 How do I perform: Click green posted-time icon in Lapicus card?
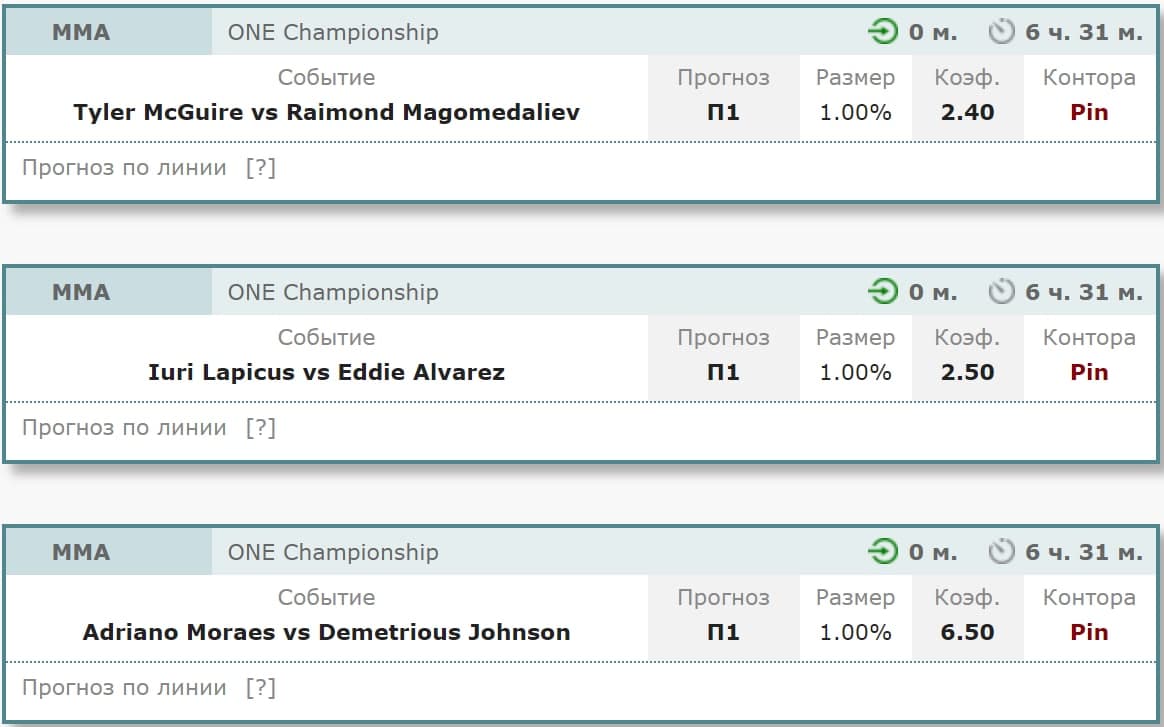click(883, 292)
